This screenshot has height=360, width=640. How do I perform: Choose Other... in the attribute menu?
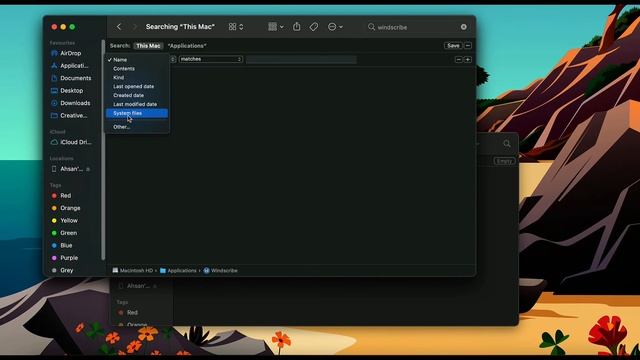137,127
